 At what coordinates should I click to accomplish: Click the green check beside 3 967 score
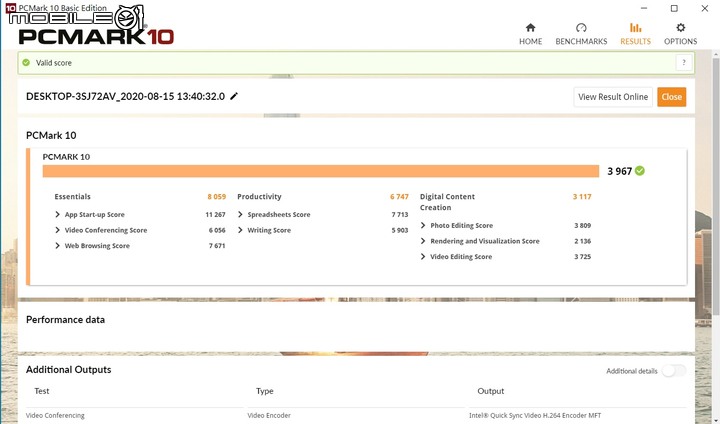click(x=640, y=171)
